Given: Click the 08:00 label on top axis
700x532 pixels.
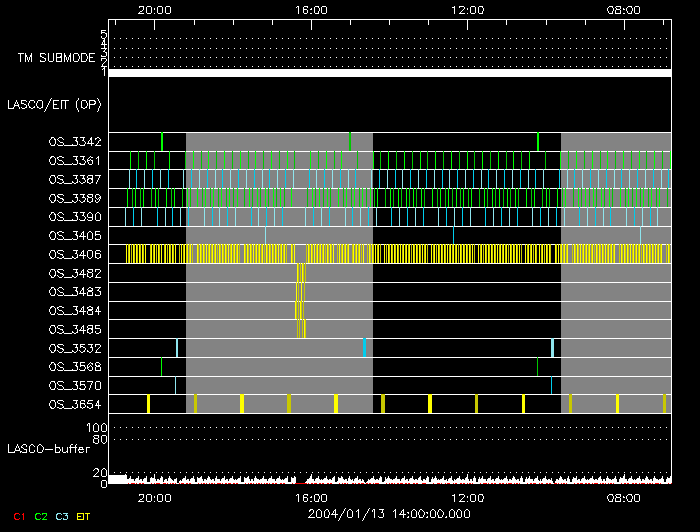Looking at the screenshot, I should pyautogui.click(x=624, y=8).
